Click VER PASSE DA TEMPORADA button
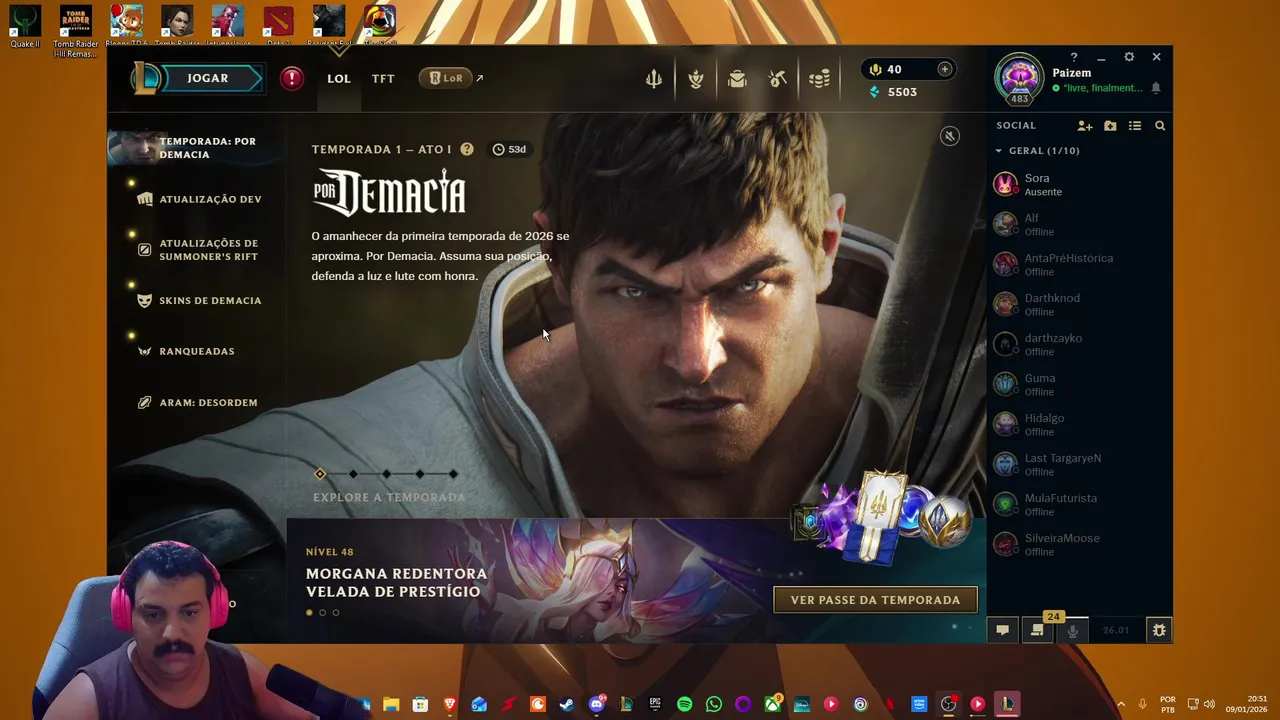Screen dimensions: 1280x720 (x=875, y=600)
